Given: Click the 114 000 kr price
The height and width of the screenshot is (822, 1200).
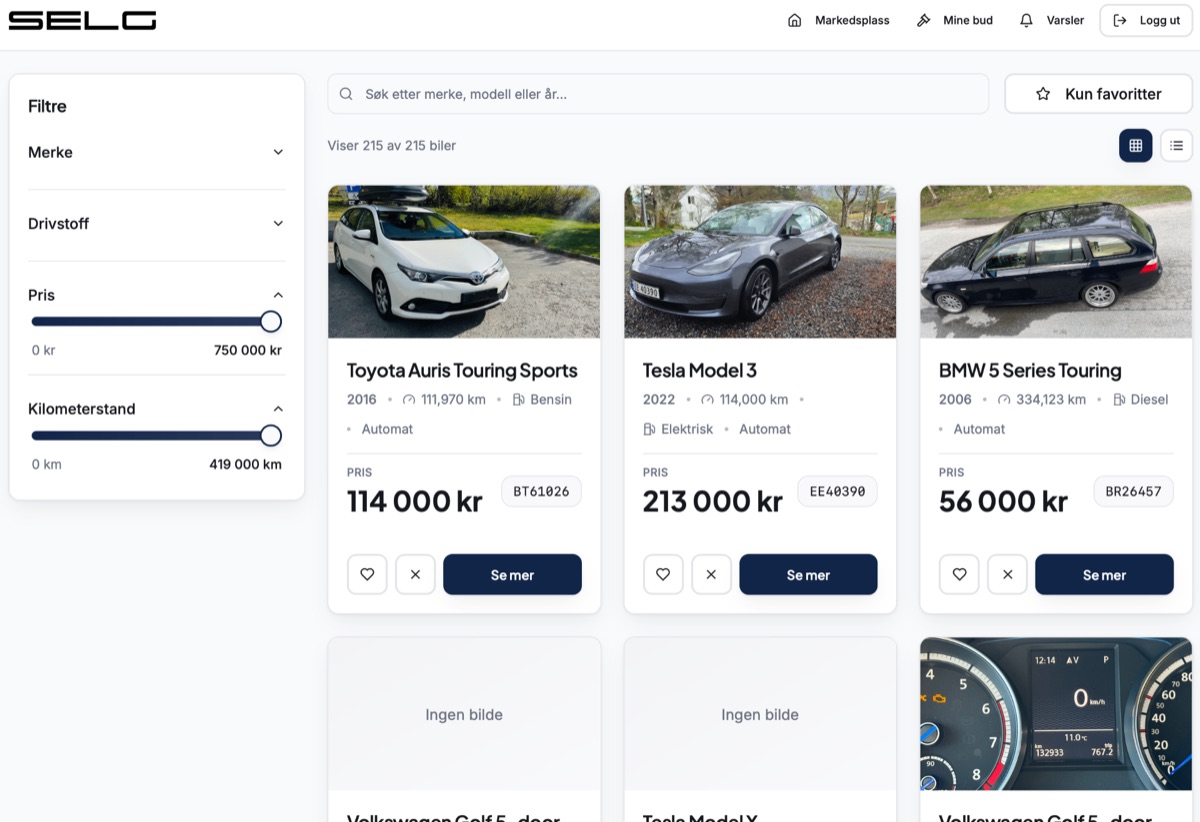Looking at the screenshot, I should 415,501.
